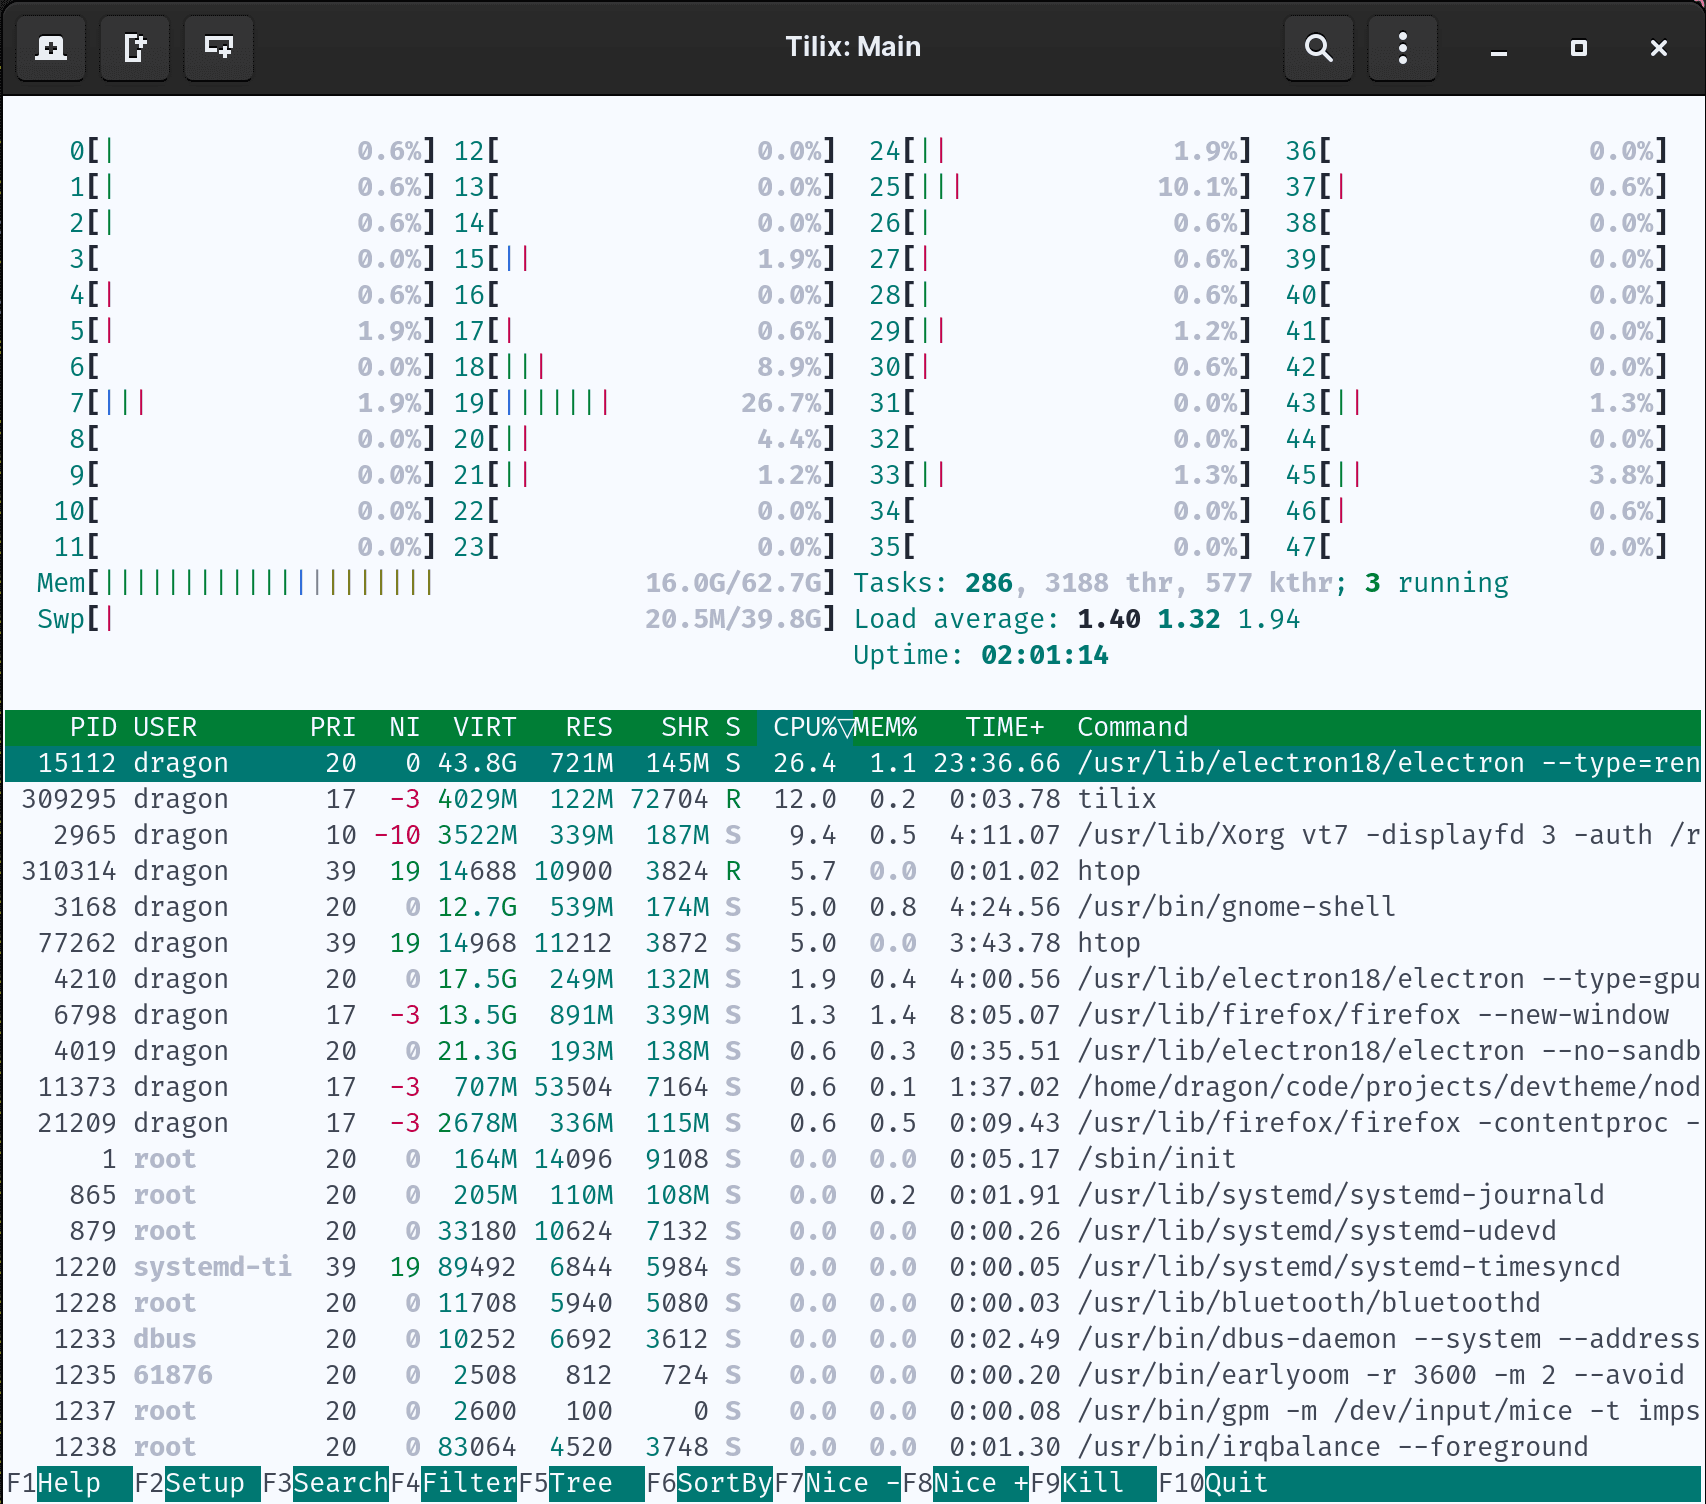Viewport: 1706px width, 1504px height.
Task: Select the /sbin/init process row
Action: coord(853,1159)
